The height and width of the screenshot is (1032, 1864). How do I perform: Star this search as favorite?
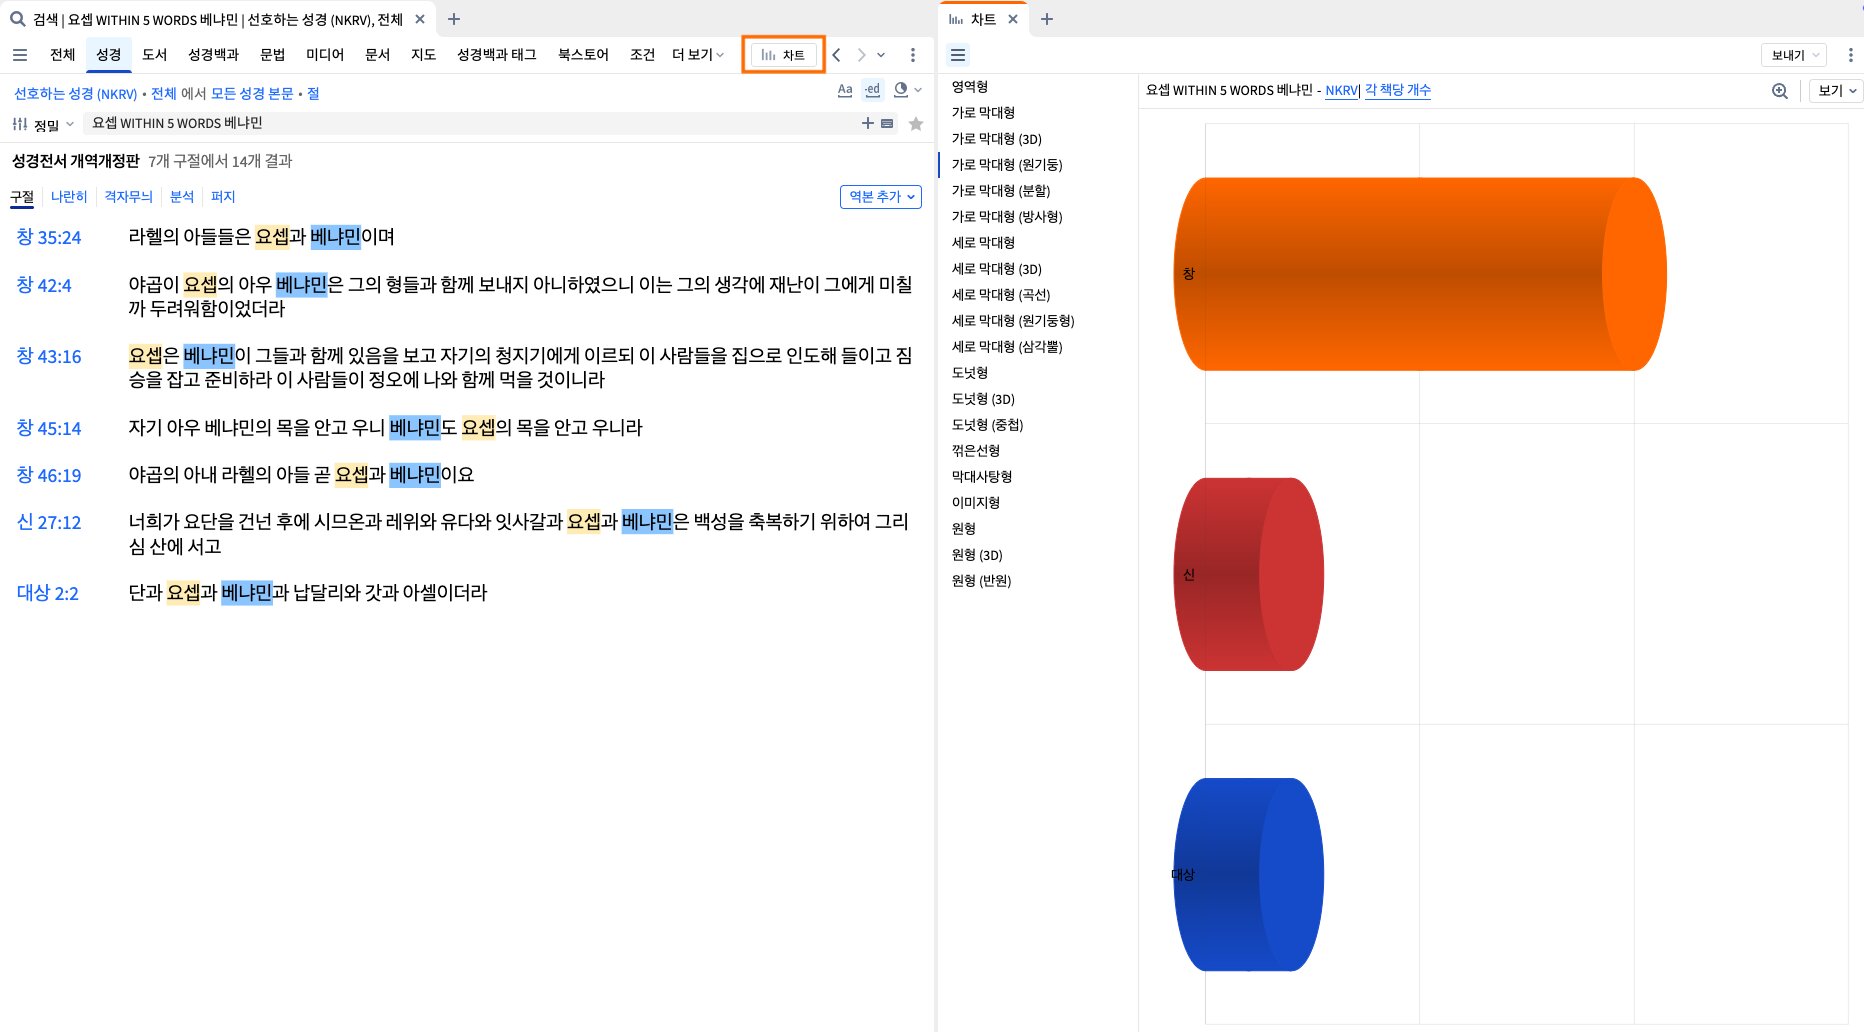pyautogui.click(x=916, y=124)
